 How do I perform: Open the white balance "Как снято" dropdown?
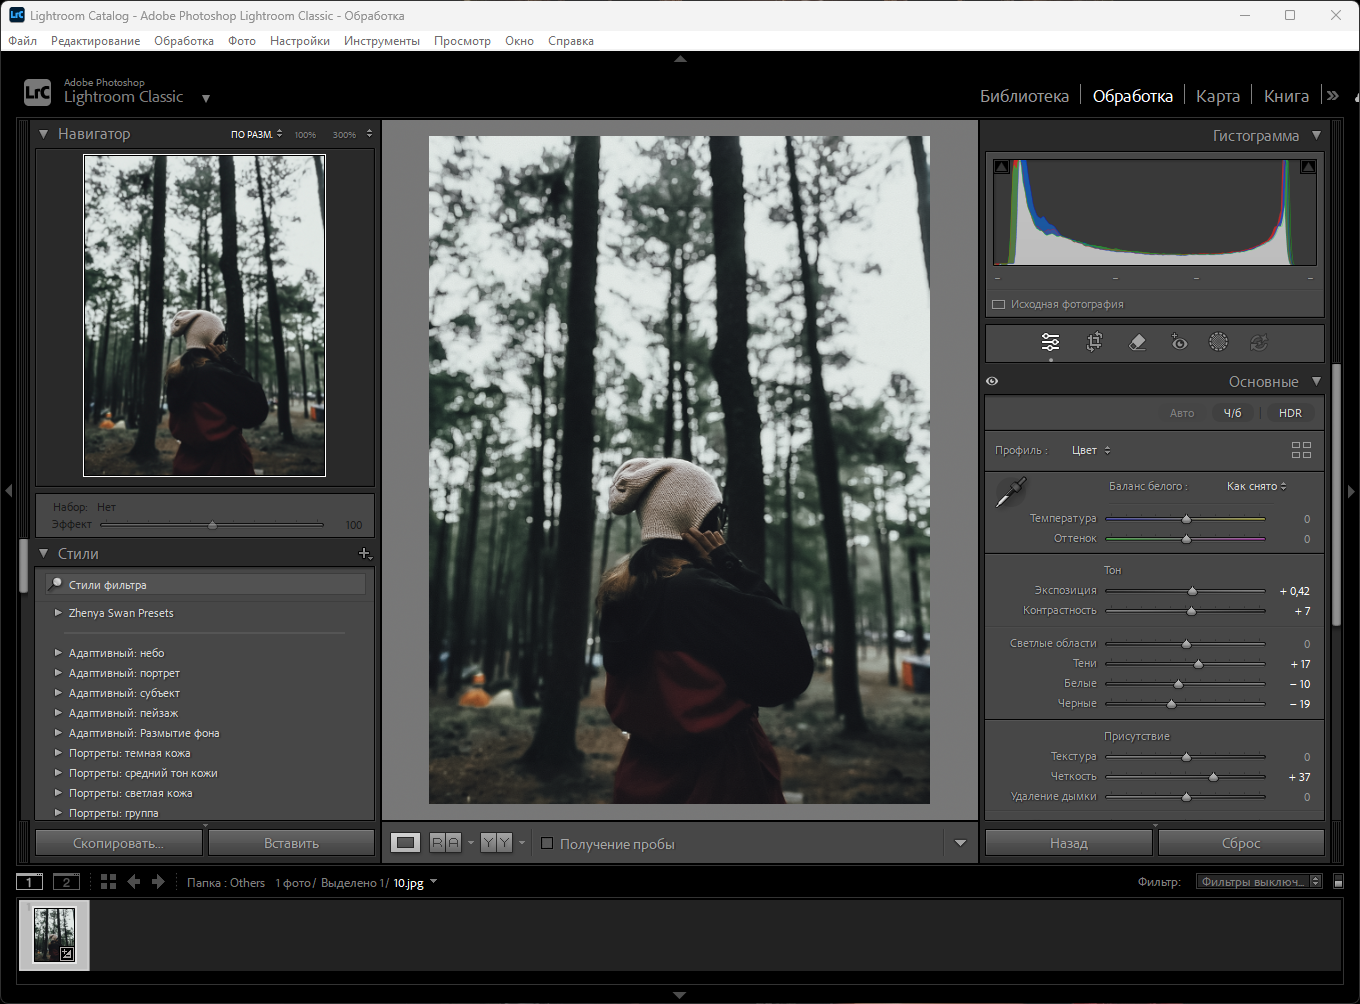(x=1256, y=486)
